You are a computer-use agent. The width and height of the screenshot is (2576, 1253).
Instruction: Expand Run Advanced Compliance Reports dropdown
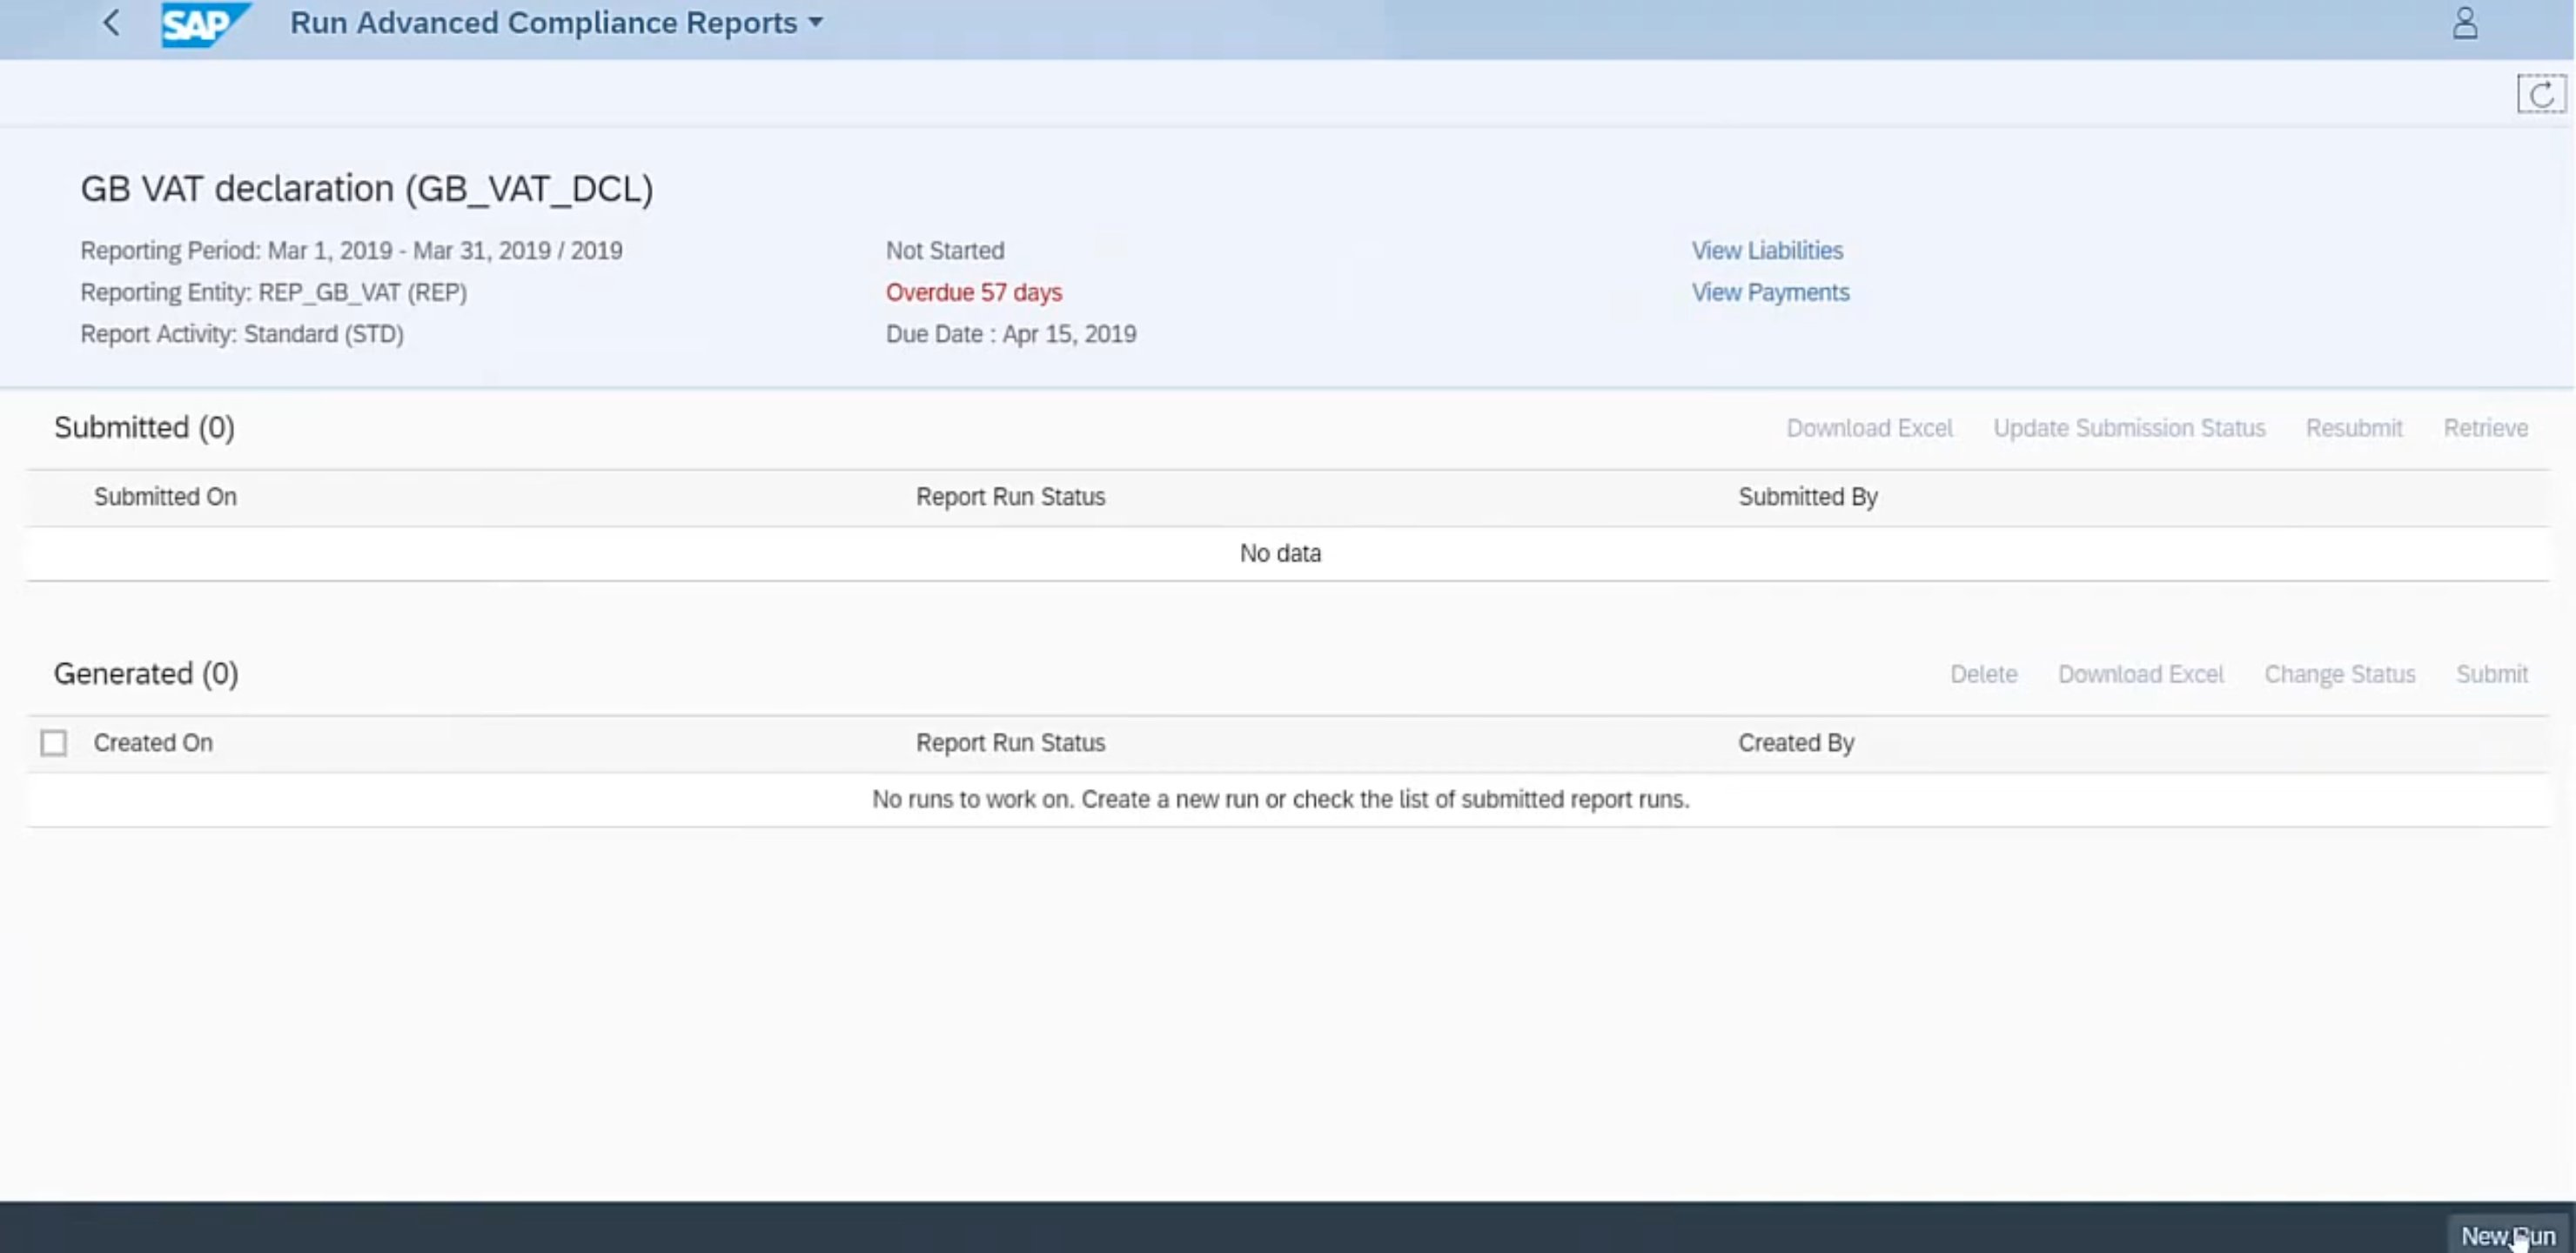click(816, 23)
